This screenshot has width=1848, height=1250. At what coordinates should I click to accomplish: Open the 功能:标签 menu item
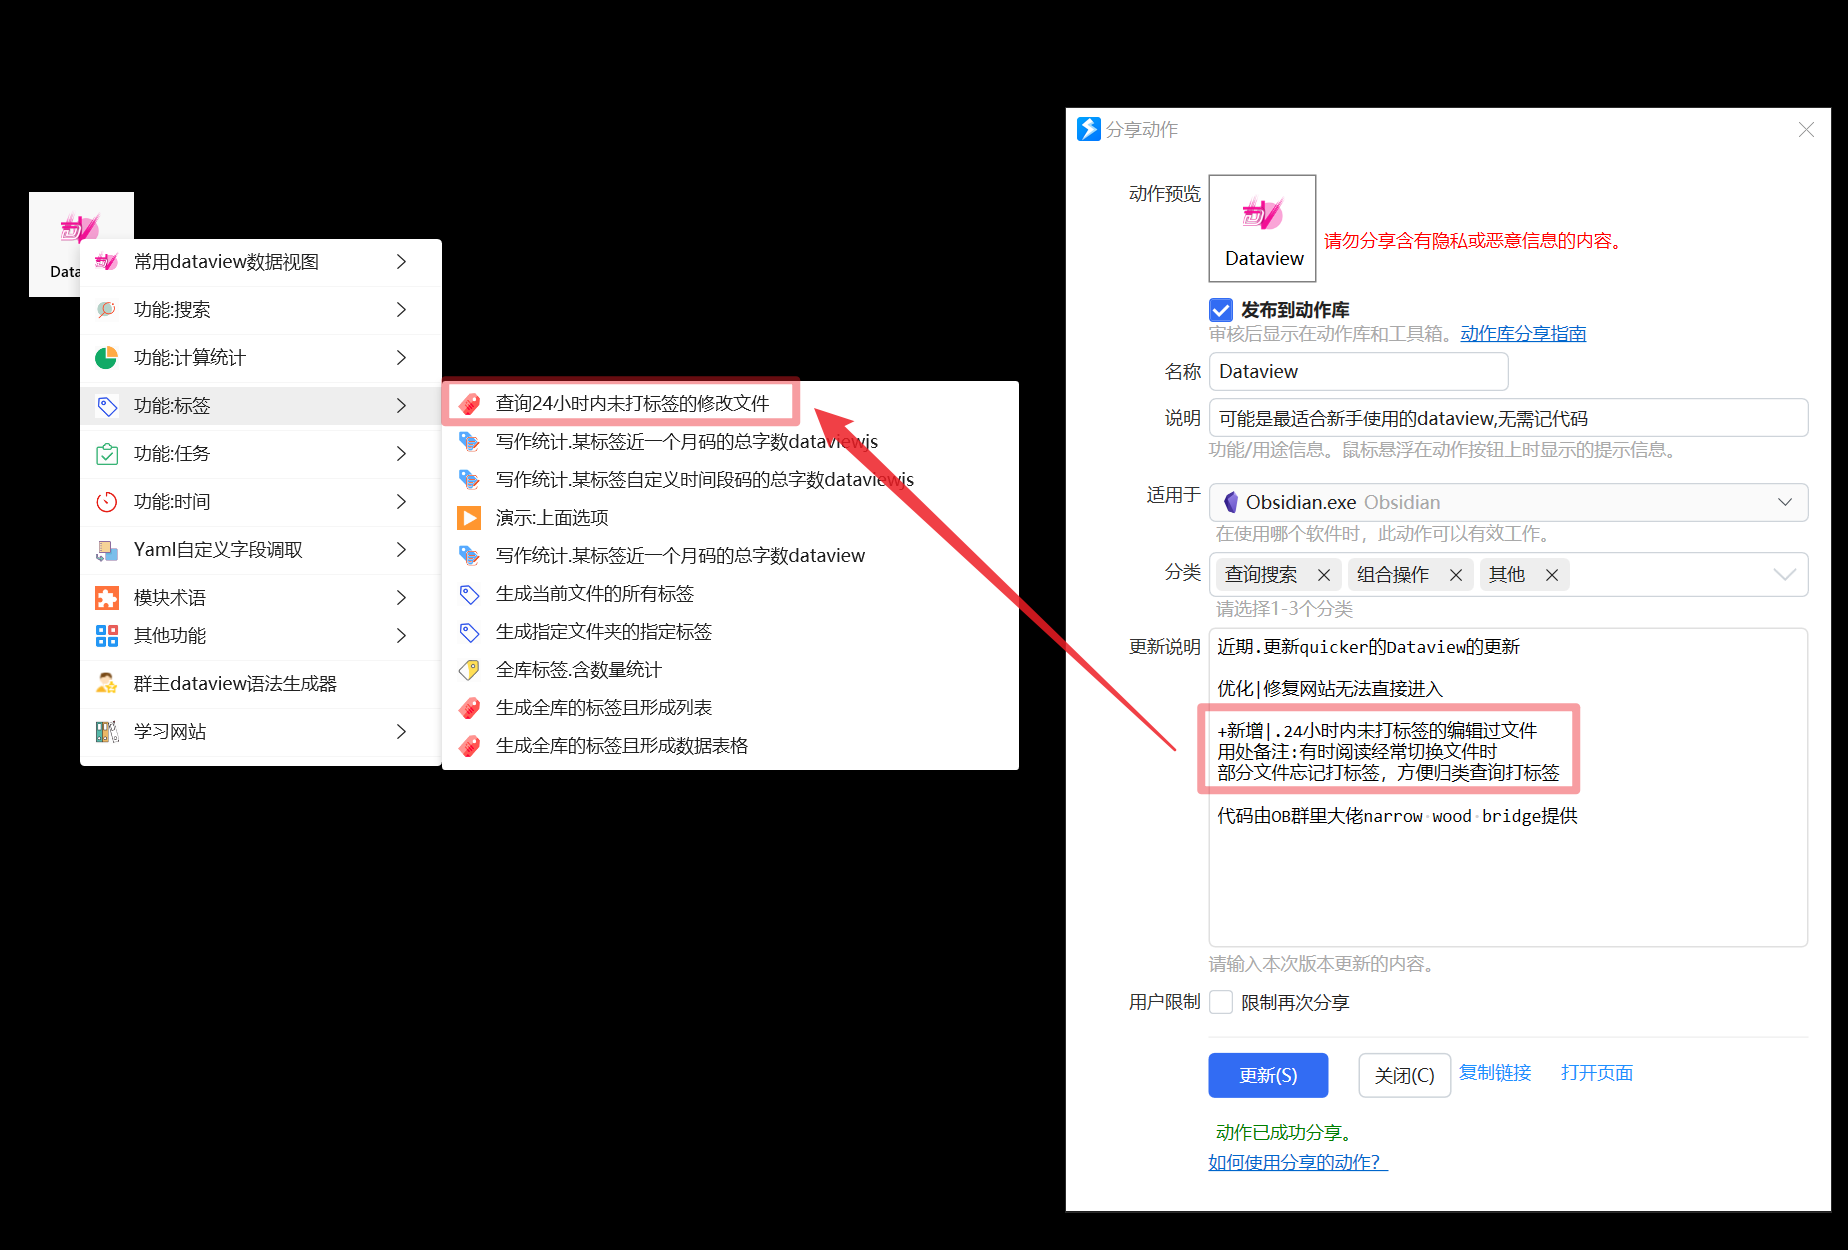coord(261,406)
